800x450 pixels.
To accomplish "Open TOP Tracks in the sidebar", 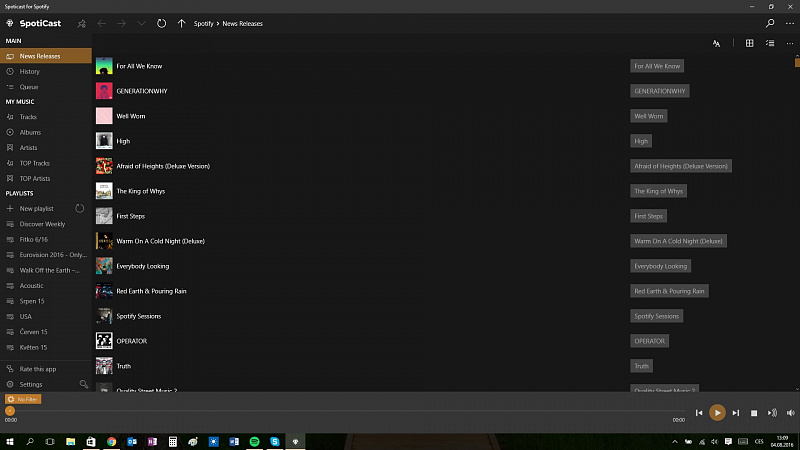I will 46,163.
